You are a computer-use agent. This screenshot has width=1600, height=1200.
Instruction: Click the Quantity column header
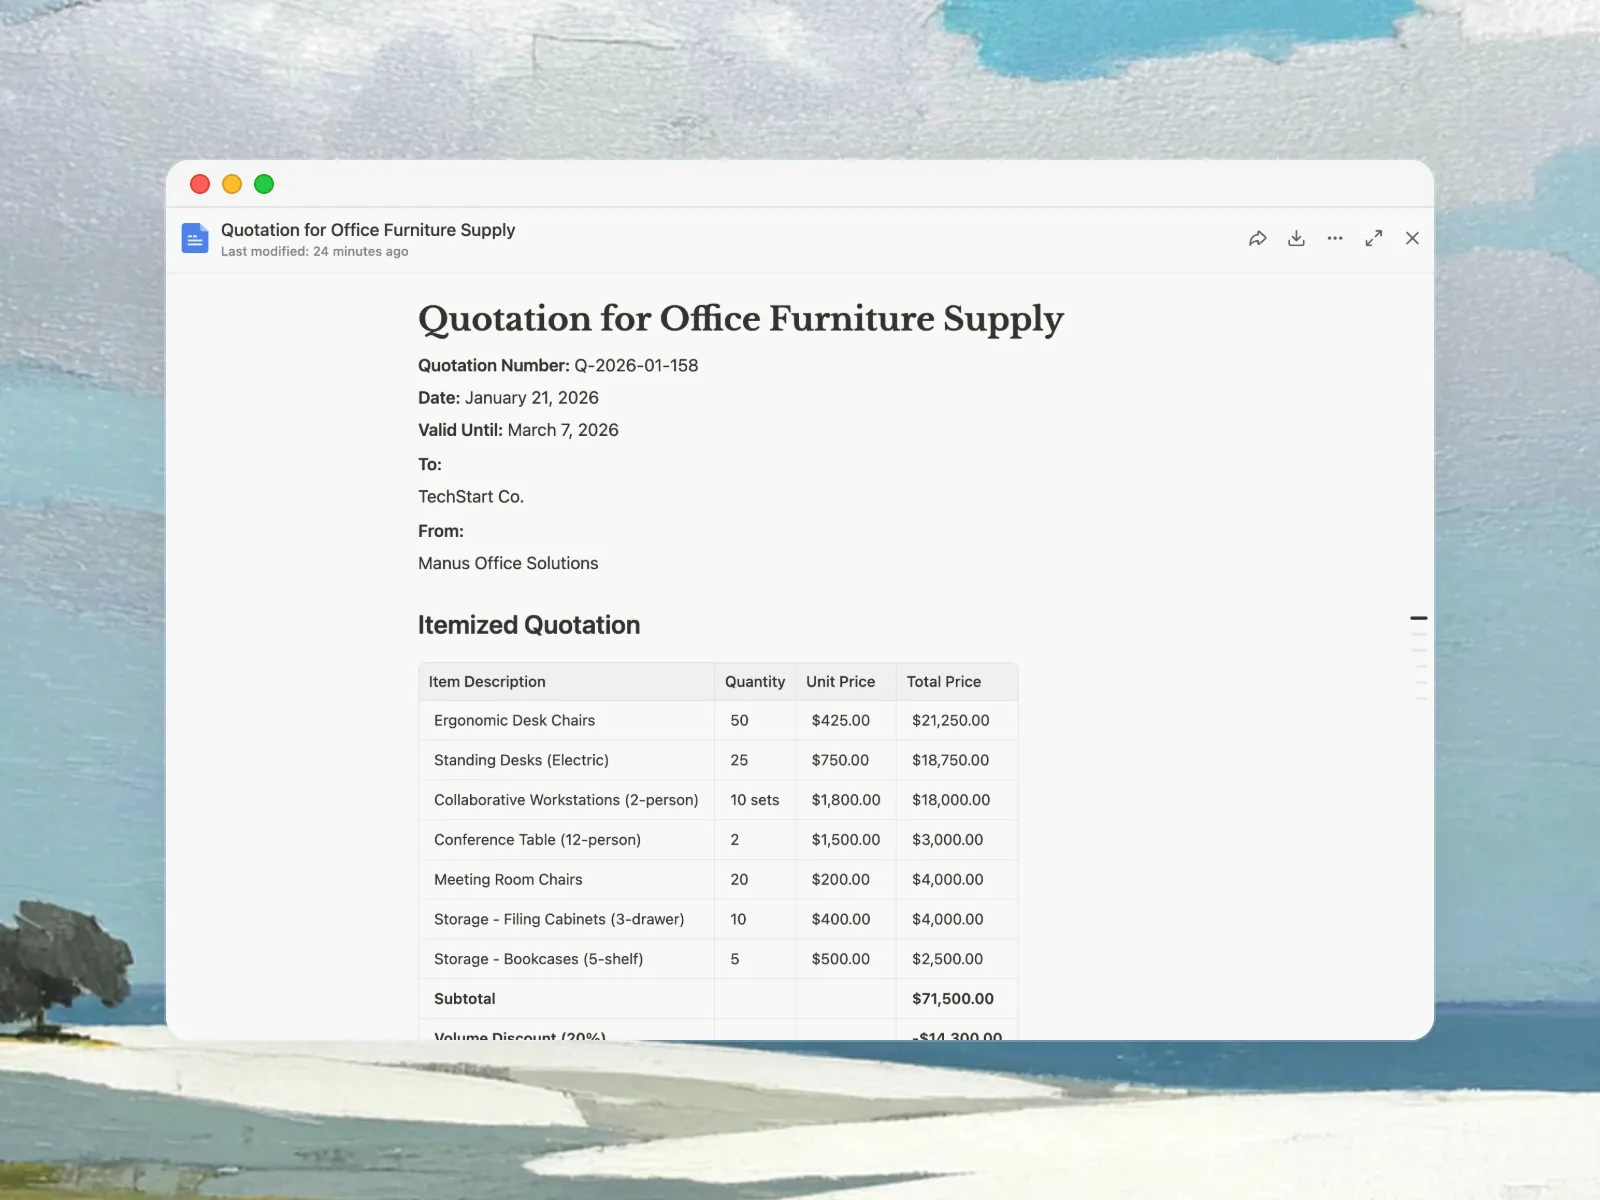[755, 681]
